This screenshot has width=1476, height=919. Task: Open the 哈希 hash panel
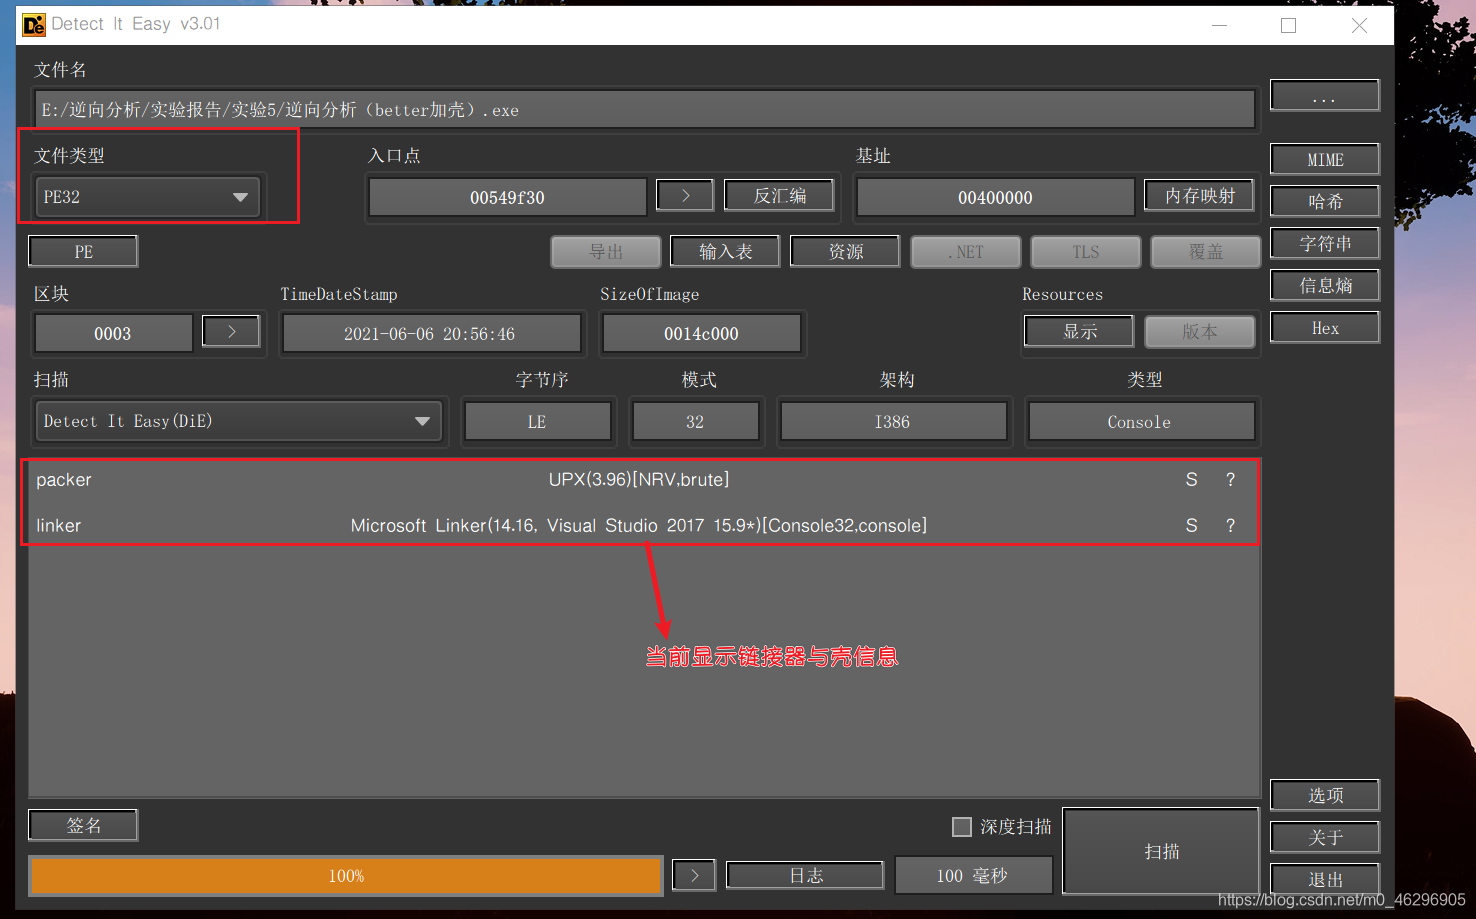click(1325, 202)
